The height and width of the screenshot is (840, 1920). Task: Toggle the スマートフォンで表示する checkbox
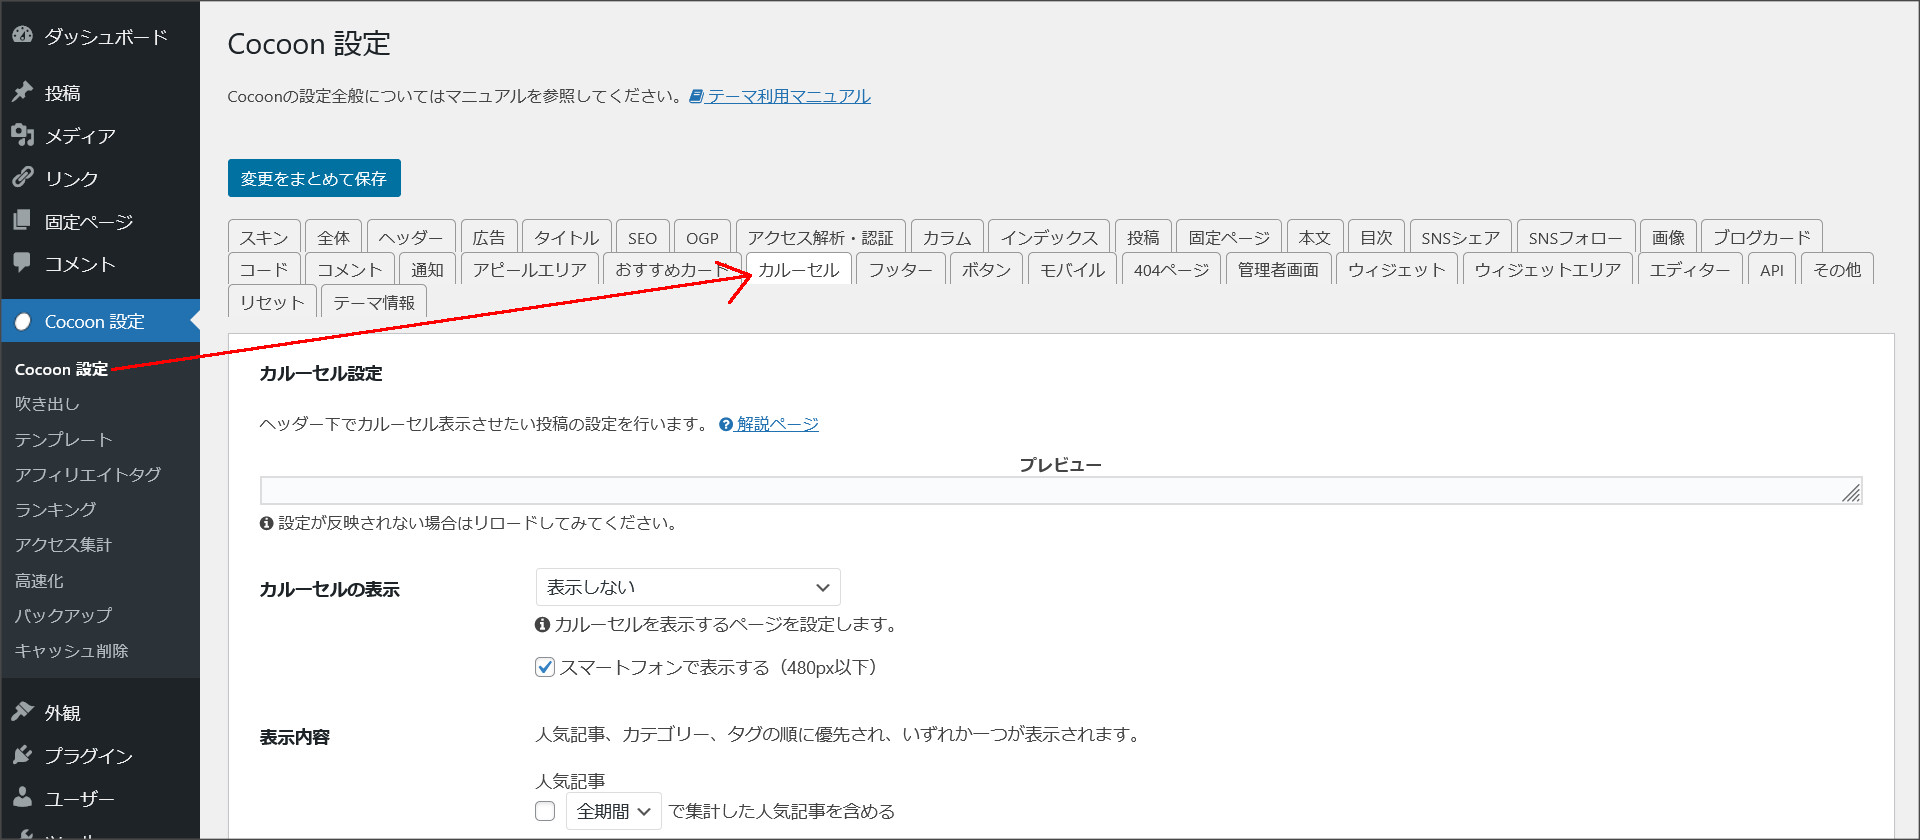click(x=545, y=667)
